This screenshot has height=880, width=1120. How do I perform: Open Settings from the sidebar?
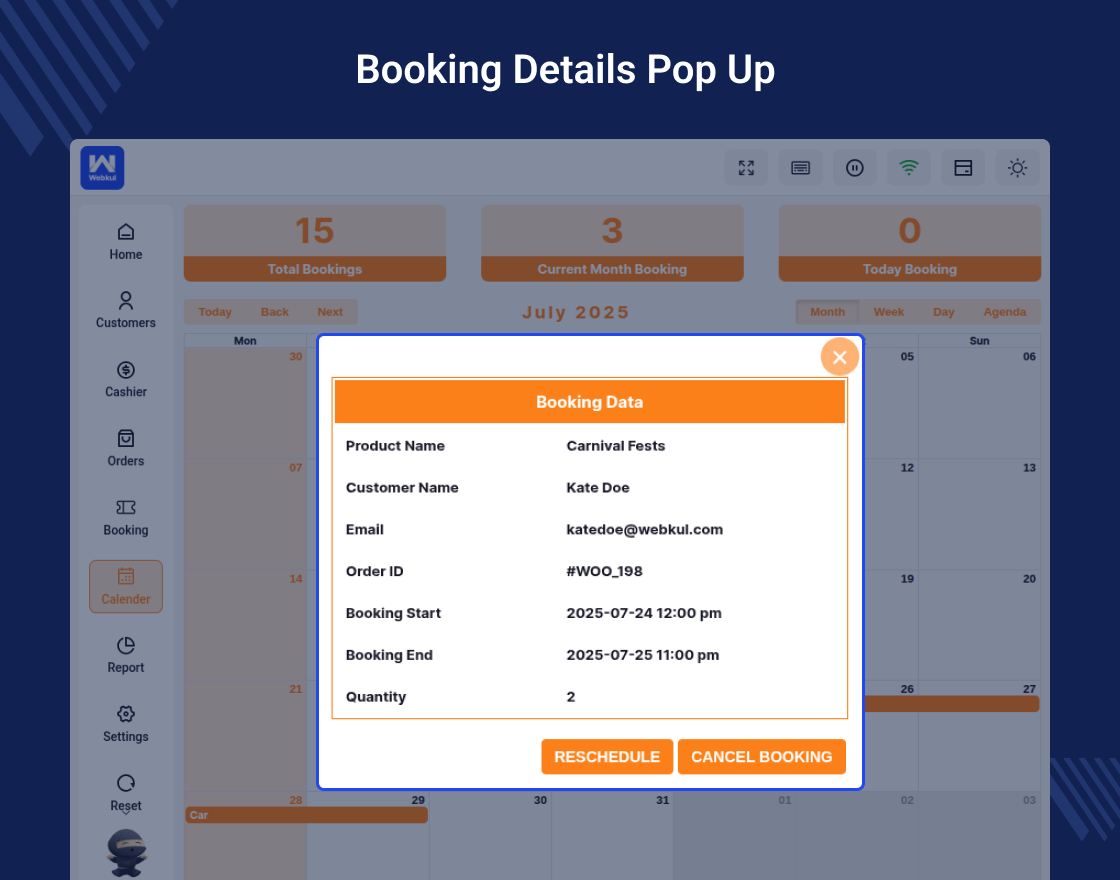click(x=126, y=724)
